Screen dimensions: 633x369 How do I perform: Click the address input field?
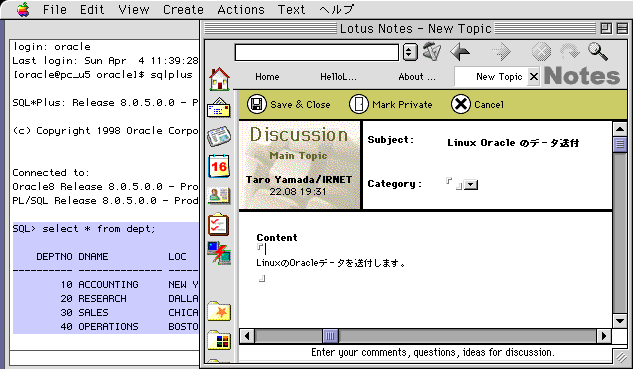316,52
